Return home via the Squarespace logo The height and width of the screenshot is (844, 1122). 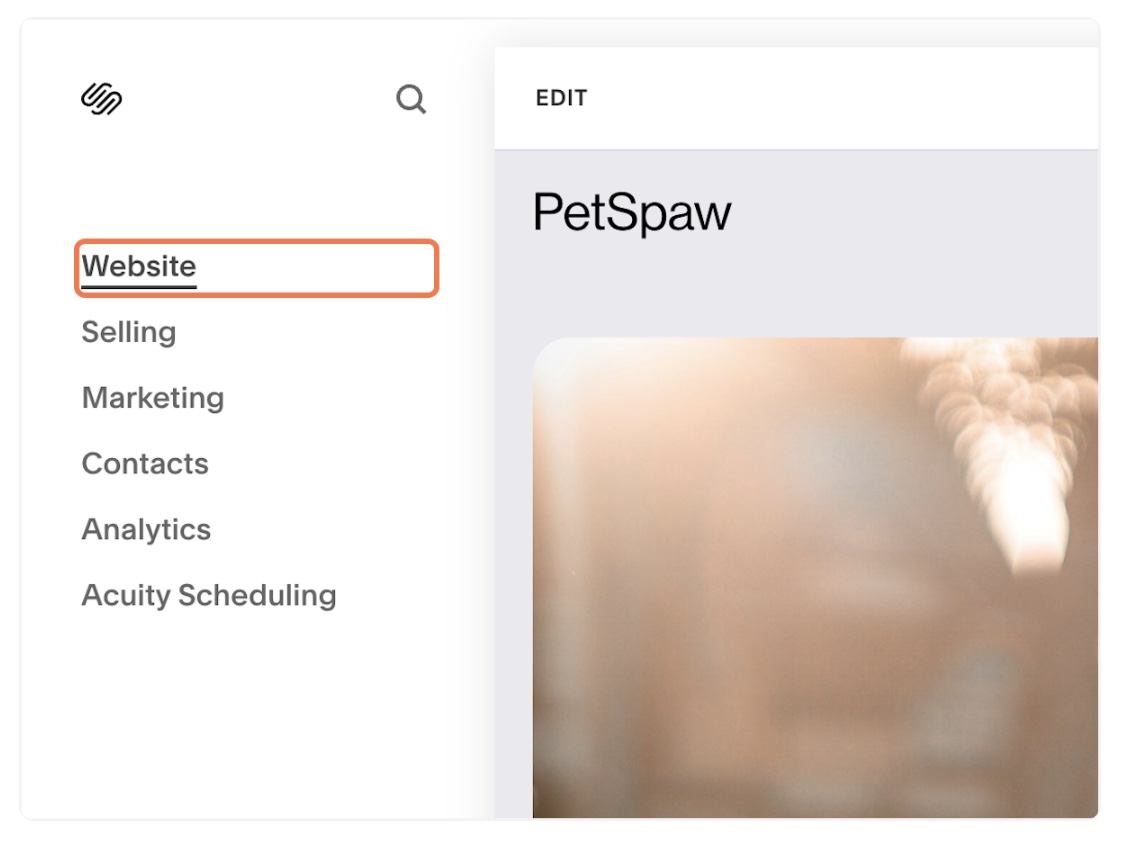102,99
